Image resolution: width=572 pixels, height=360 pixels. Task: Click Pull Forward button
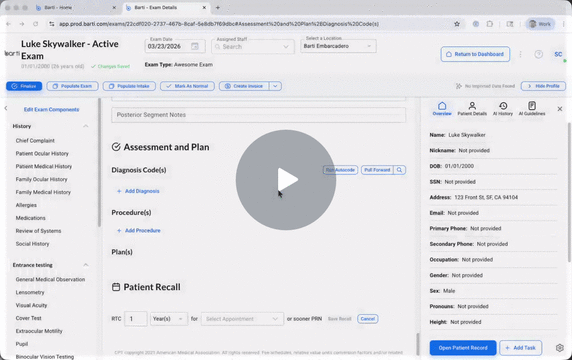pyautogui.click(x=377, y=170)
